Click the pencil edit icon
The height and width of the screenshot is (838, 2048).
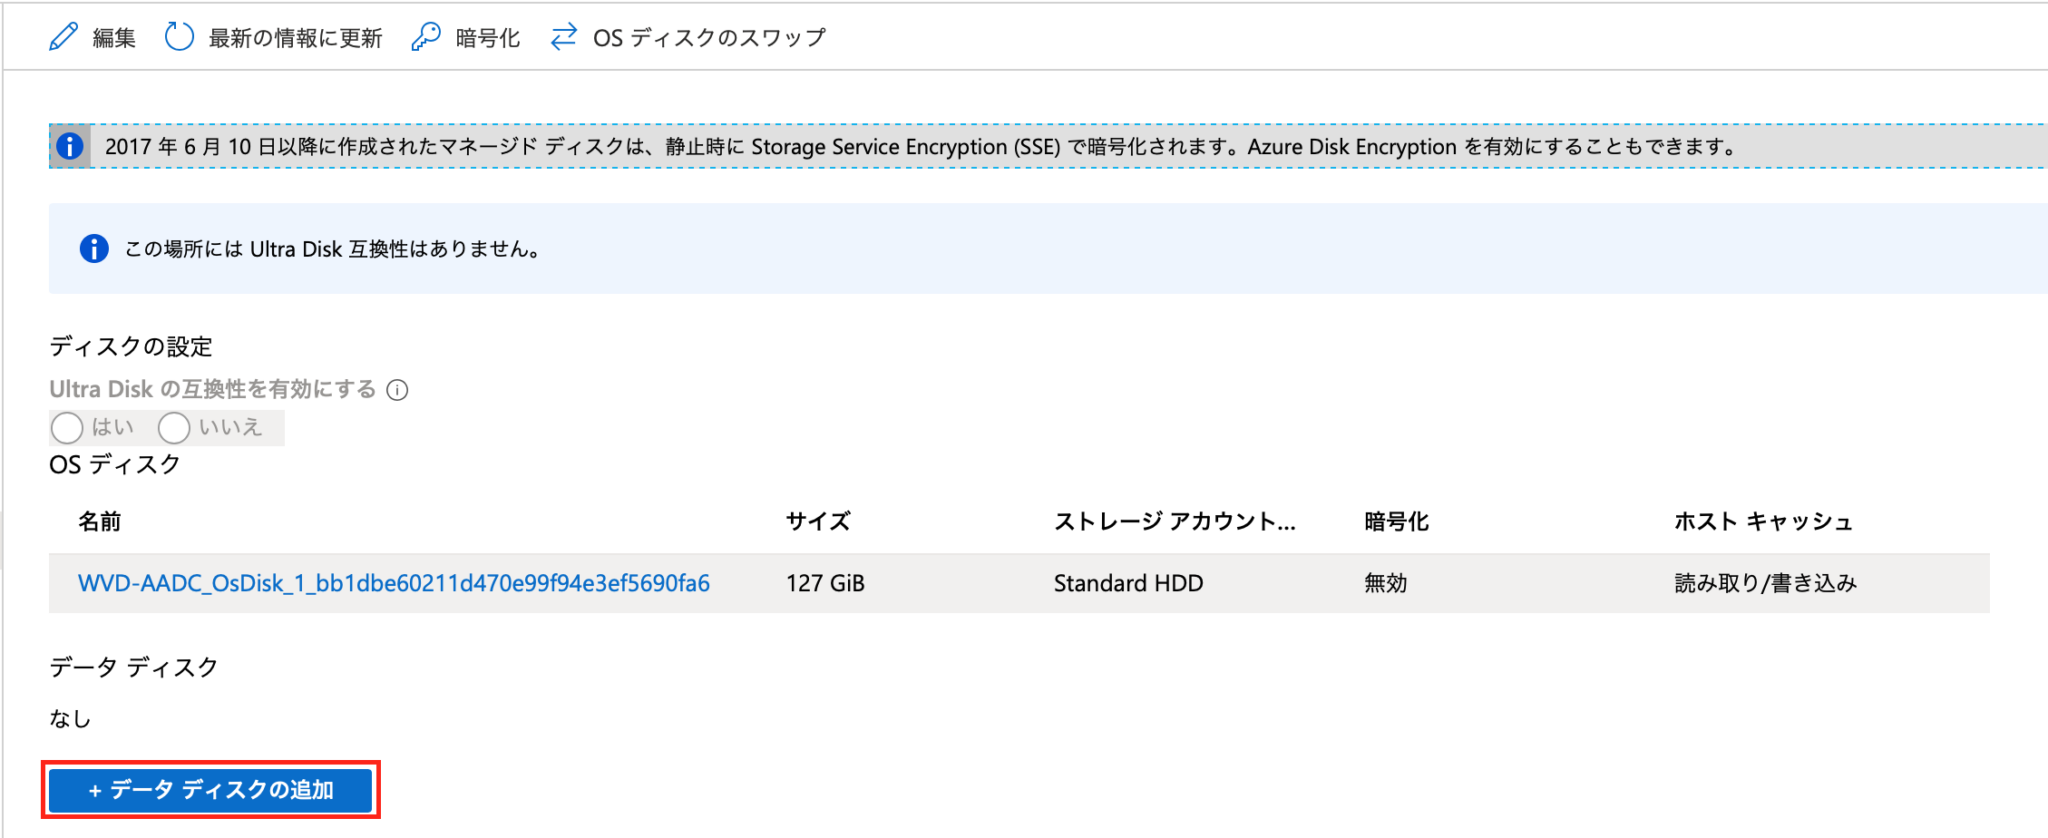[63, 37]
